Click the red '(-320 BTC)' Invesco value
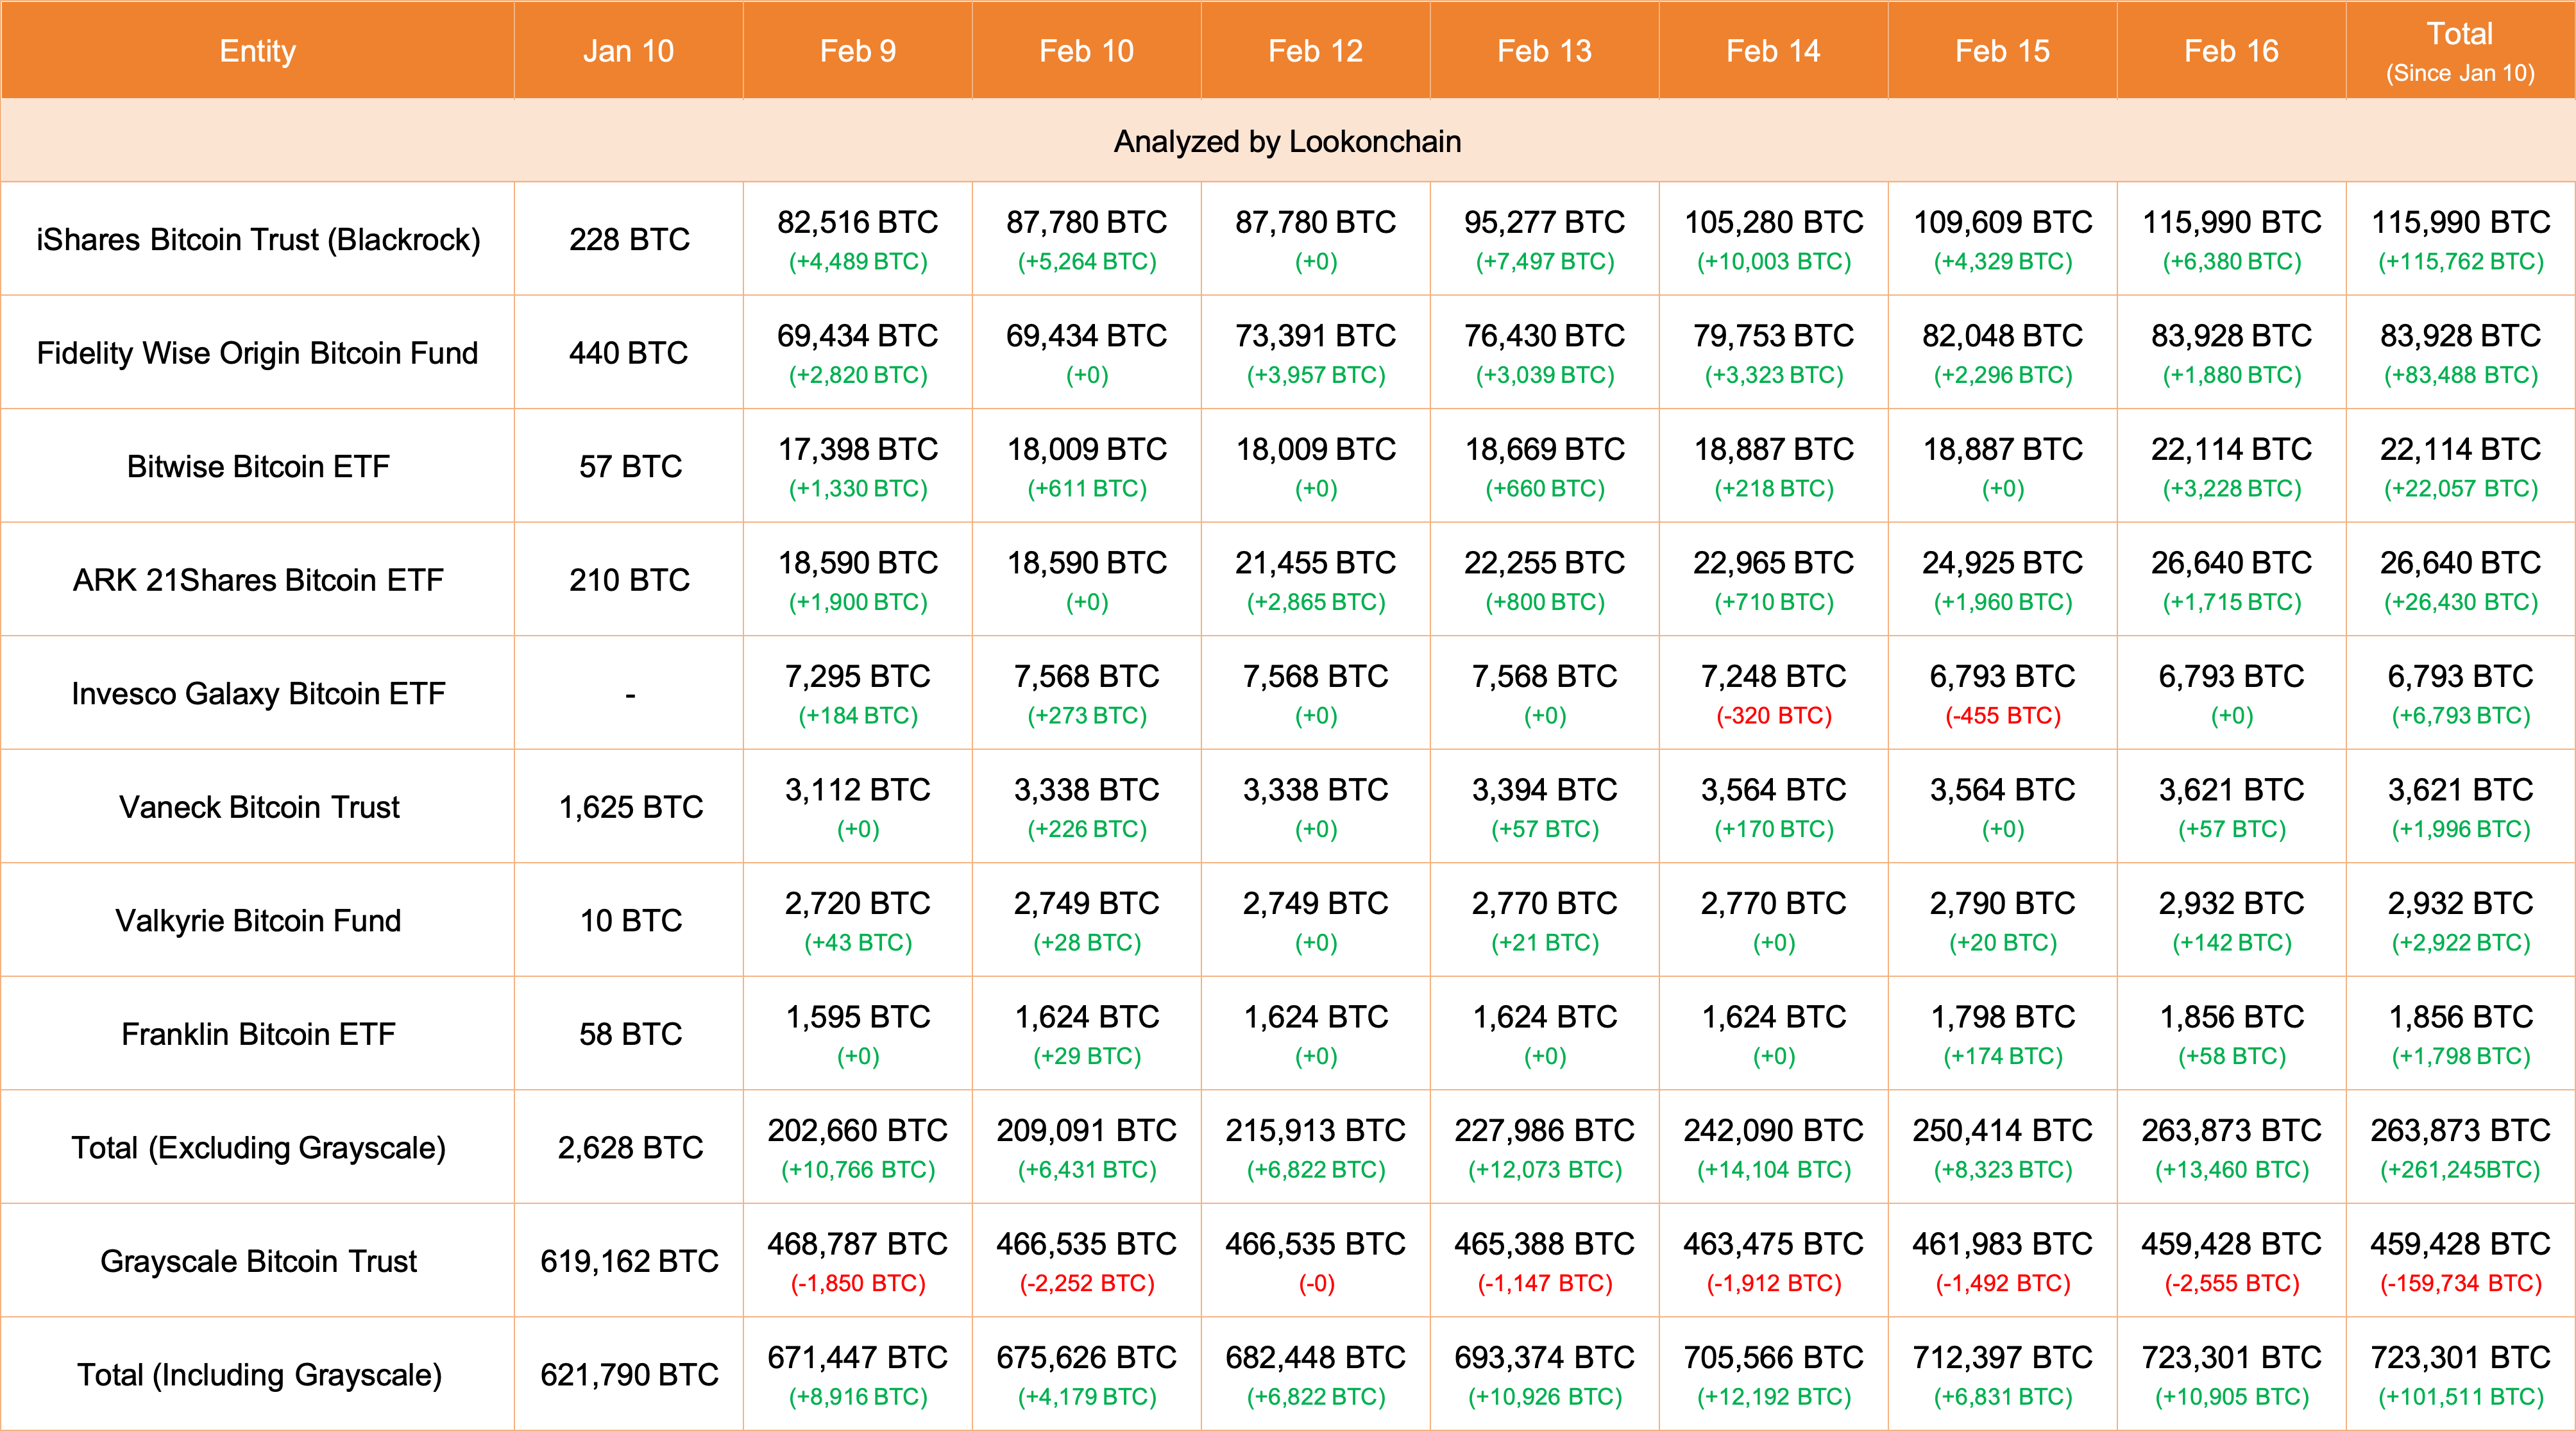Viewport: 2576px width, 1431px height. [1774, 716]
